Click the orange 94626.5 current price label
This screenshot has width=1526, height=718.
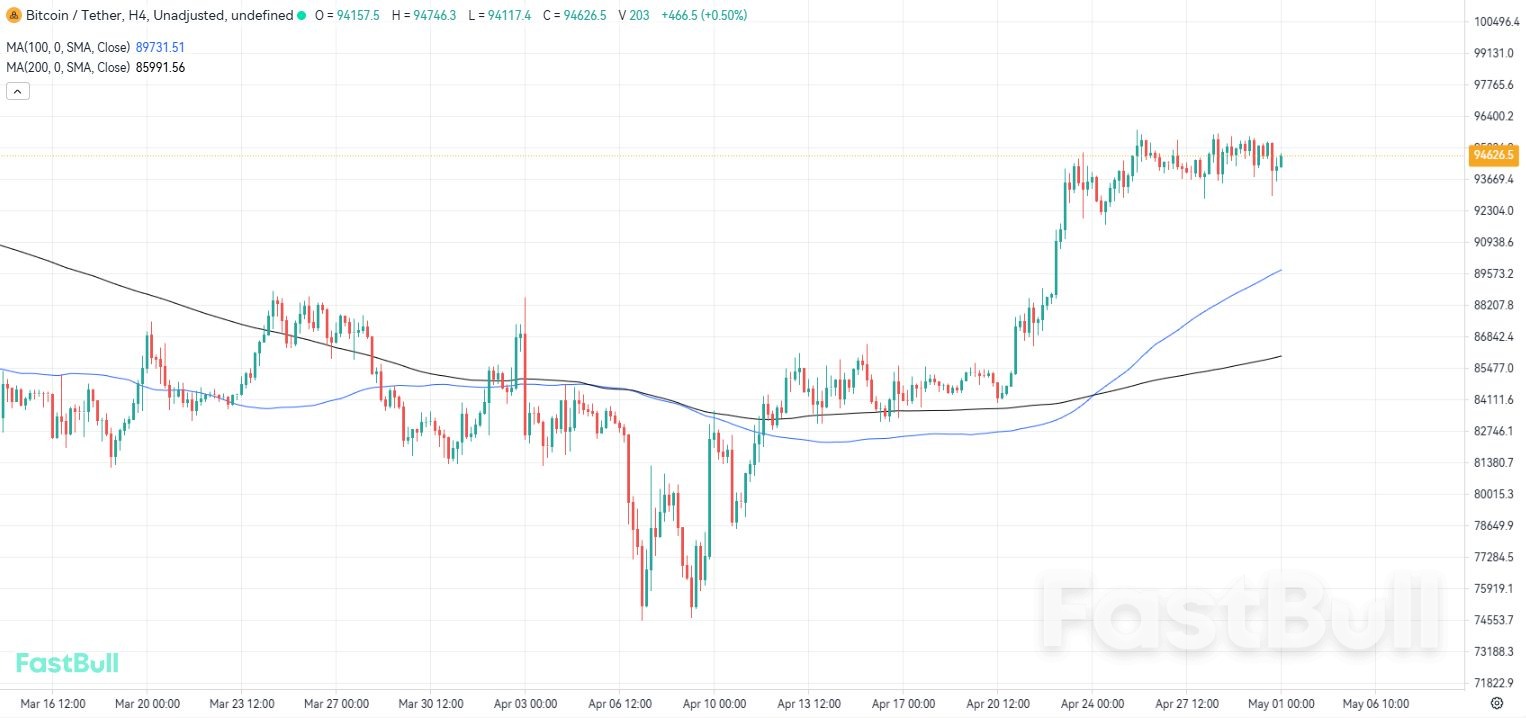tap(1494, 155)
